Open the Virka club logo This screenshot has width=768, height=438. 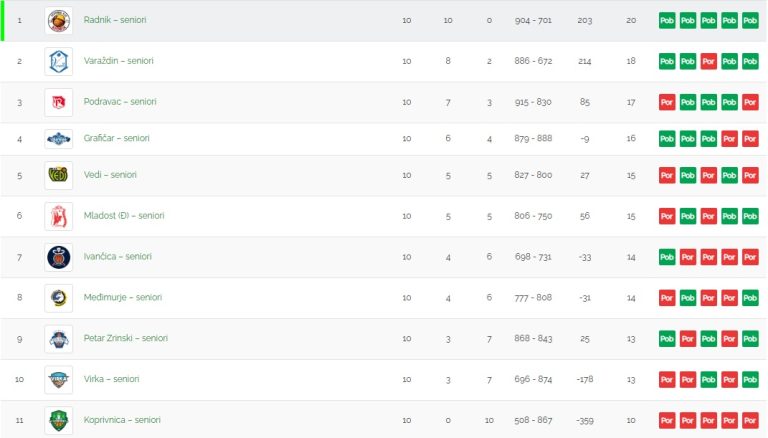click(58, 380)
